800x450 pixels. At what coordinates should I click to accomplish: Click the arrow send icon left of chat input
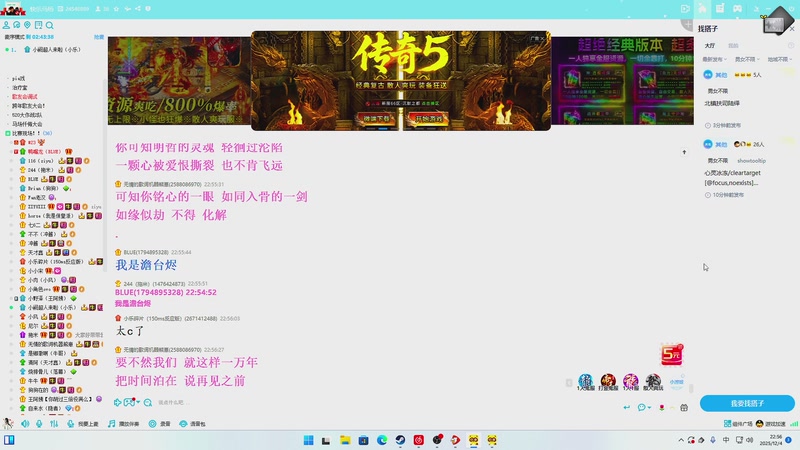[x=117, y=402]
